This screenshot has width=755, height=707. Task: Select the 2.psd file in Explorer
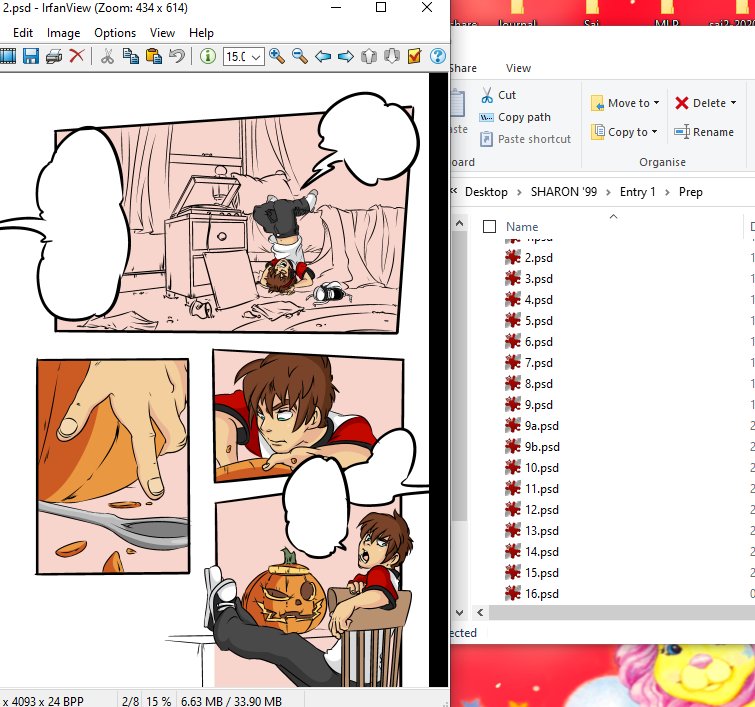[529, 258]
